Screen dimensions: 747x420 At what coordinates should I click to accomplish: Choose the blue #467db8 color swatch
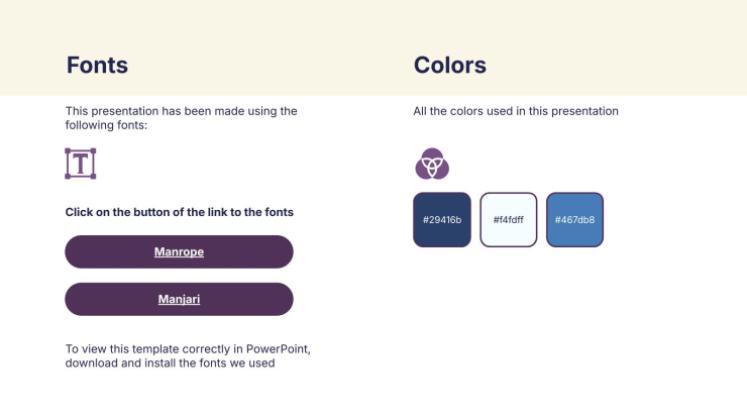click(575, 219)
